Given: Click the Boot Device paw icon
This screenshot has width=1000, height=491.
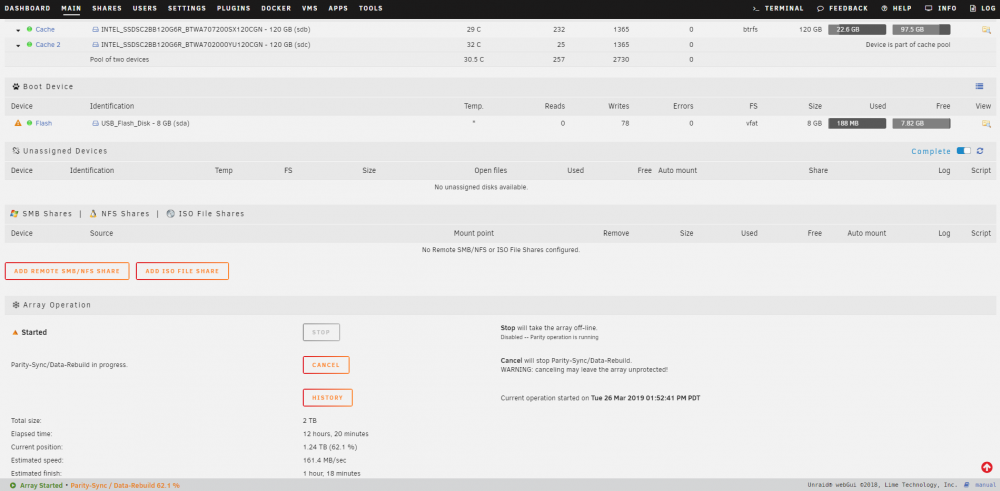Looking at the screenshot, I should pyautogui.click(x=15, y=87).
